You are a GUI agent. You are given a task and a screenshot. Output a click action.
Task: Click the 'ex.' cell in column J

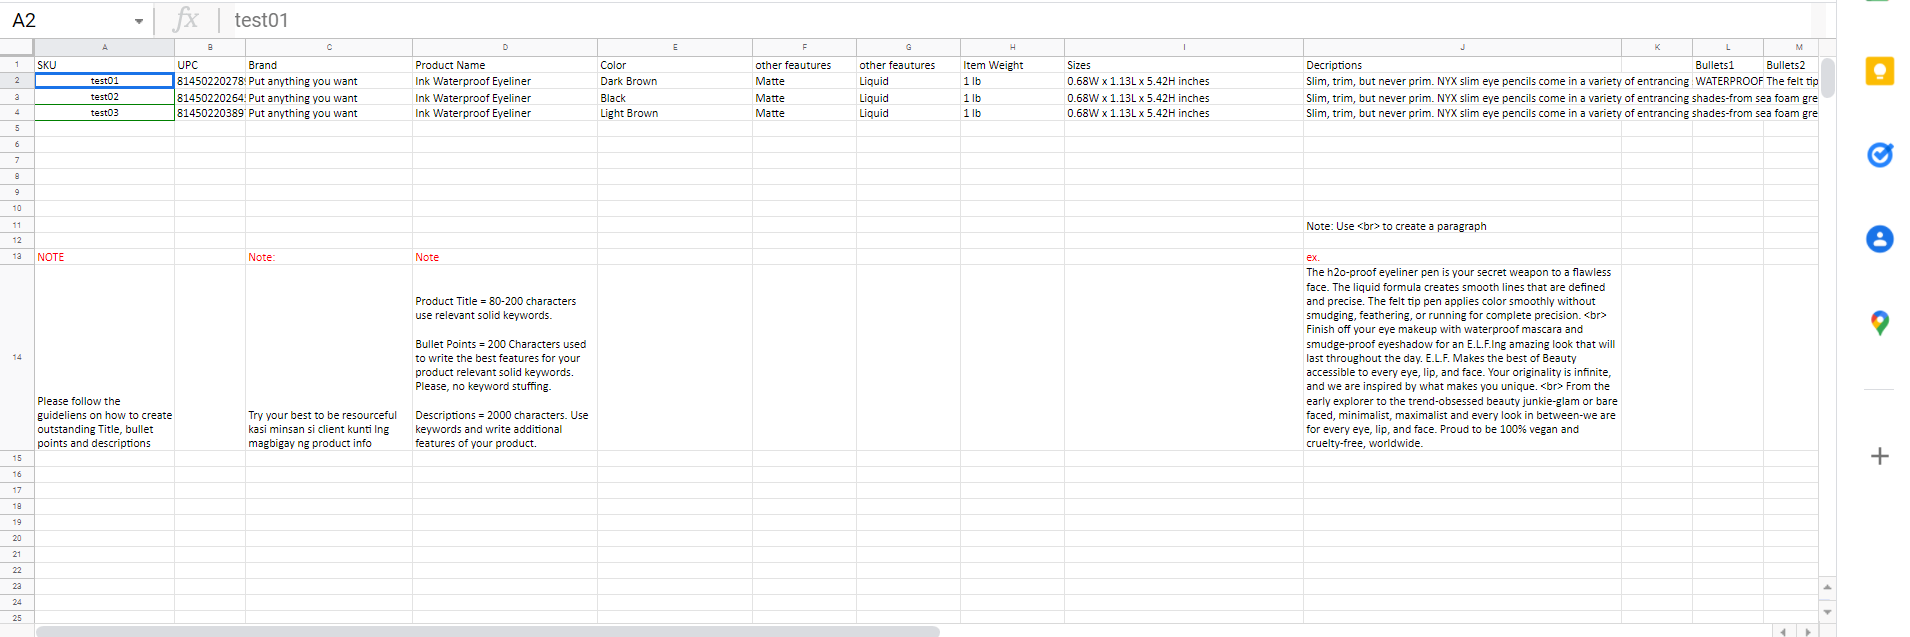pos(1462,257)
